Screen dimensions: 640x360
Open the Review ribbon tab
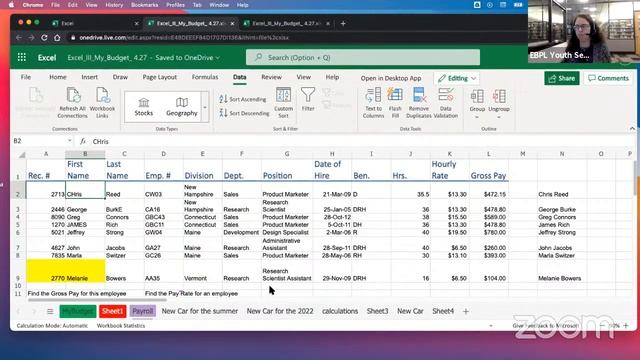click(x=271, y=77)
